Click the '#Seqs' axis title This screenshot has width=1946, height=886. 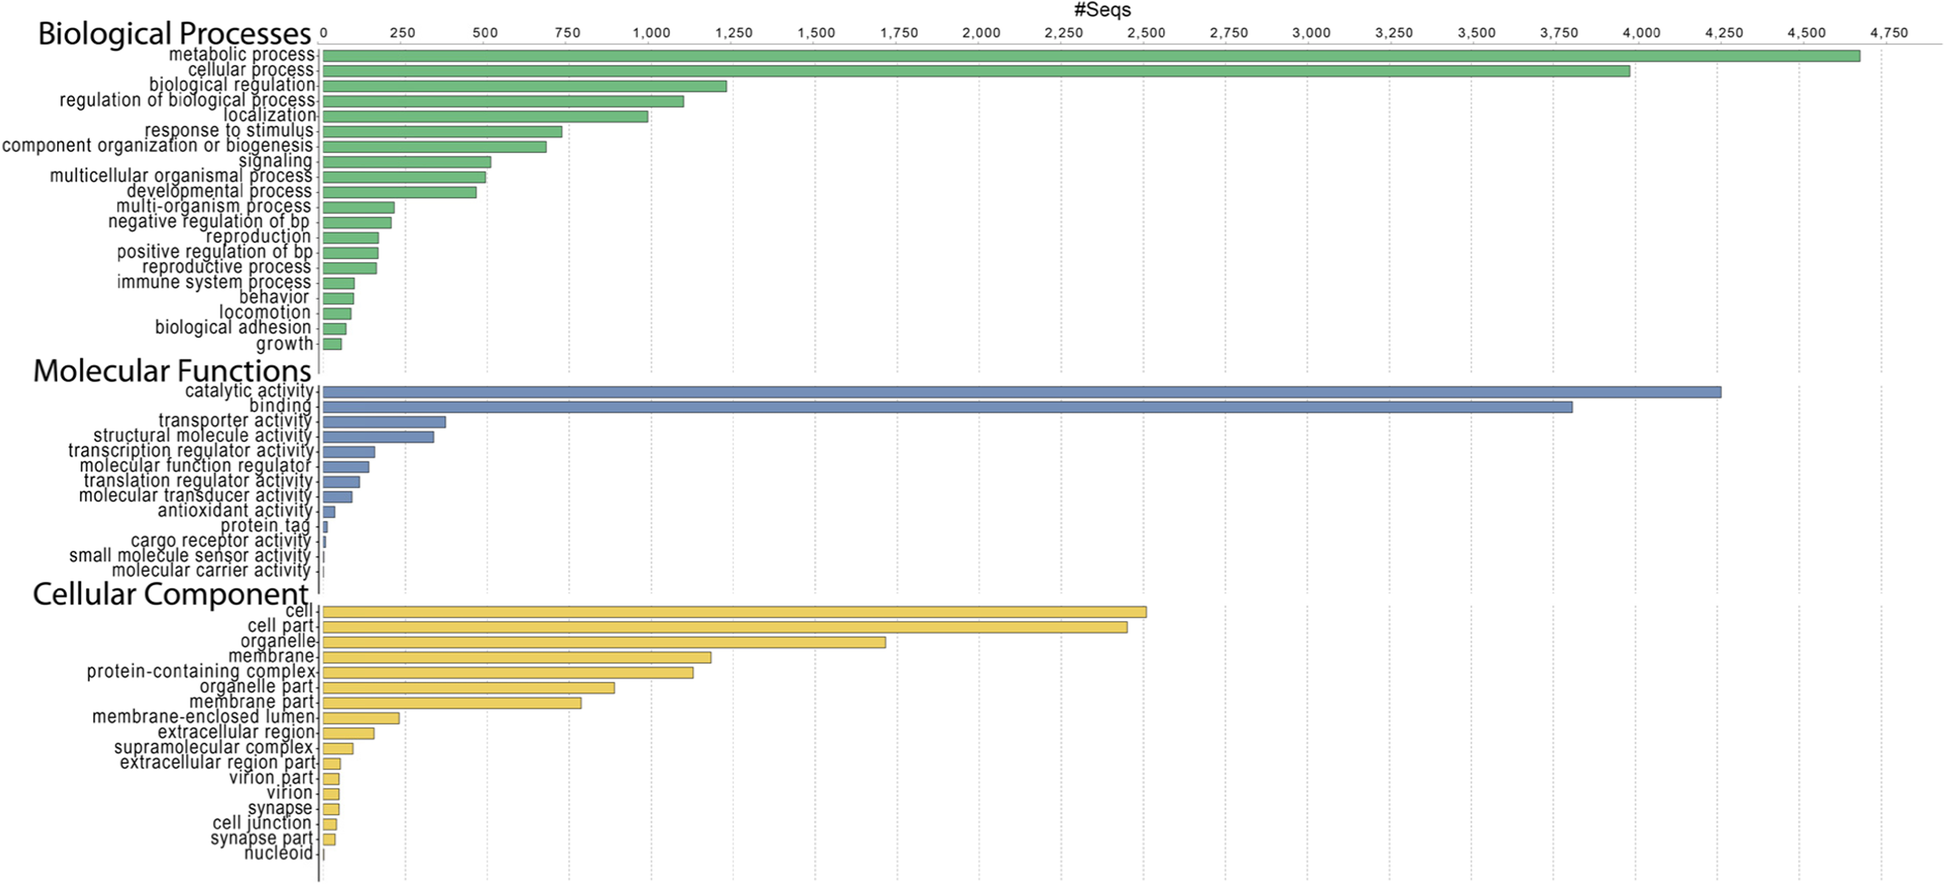(x=1102, y=10)
